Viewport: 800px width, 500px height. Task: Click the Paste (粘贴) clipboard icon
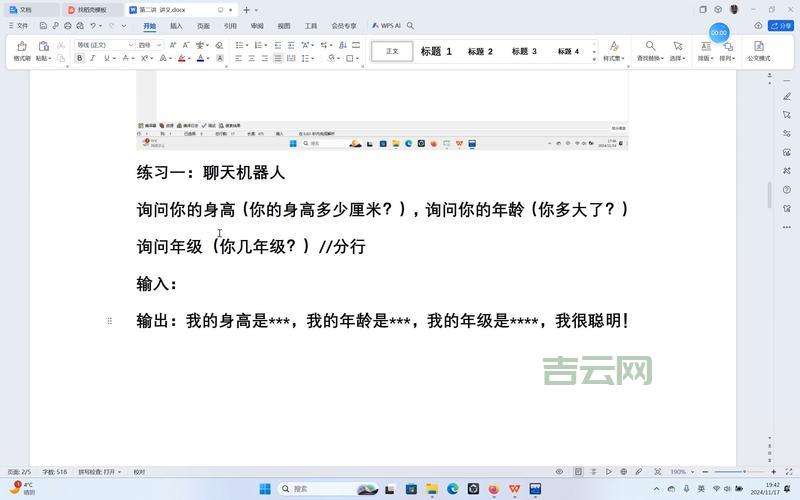tap(43, 46)
